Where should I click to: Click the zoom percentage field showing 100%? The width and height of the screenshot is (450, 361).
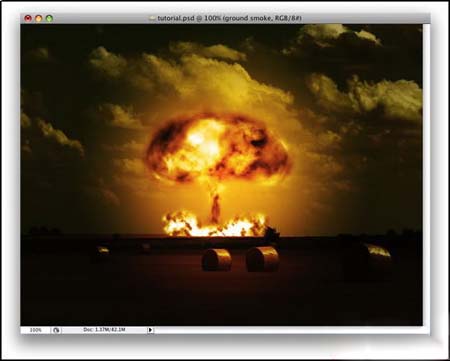click(35, 330)
